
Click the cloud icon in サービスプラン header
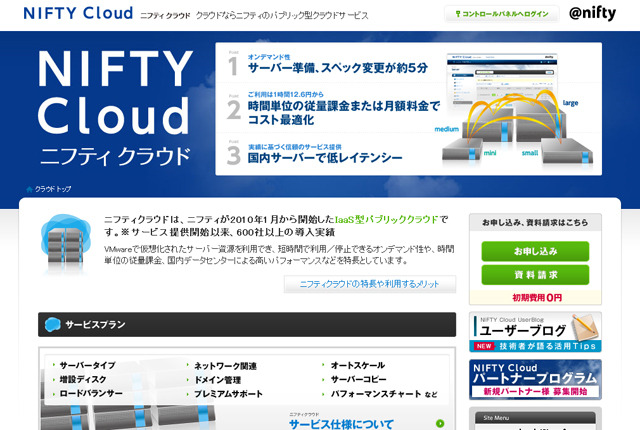pos(53,324)
